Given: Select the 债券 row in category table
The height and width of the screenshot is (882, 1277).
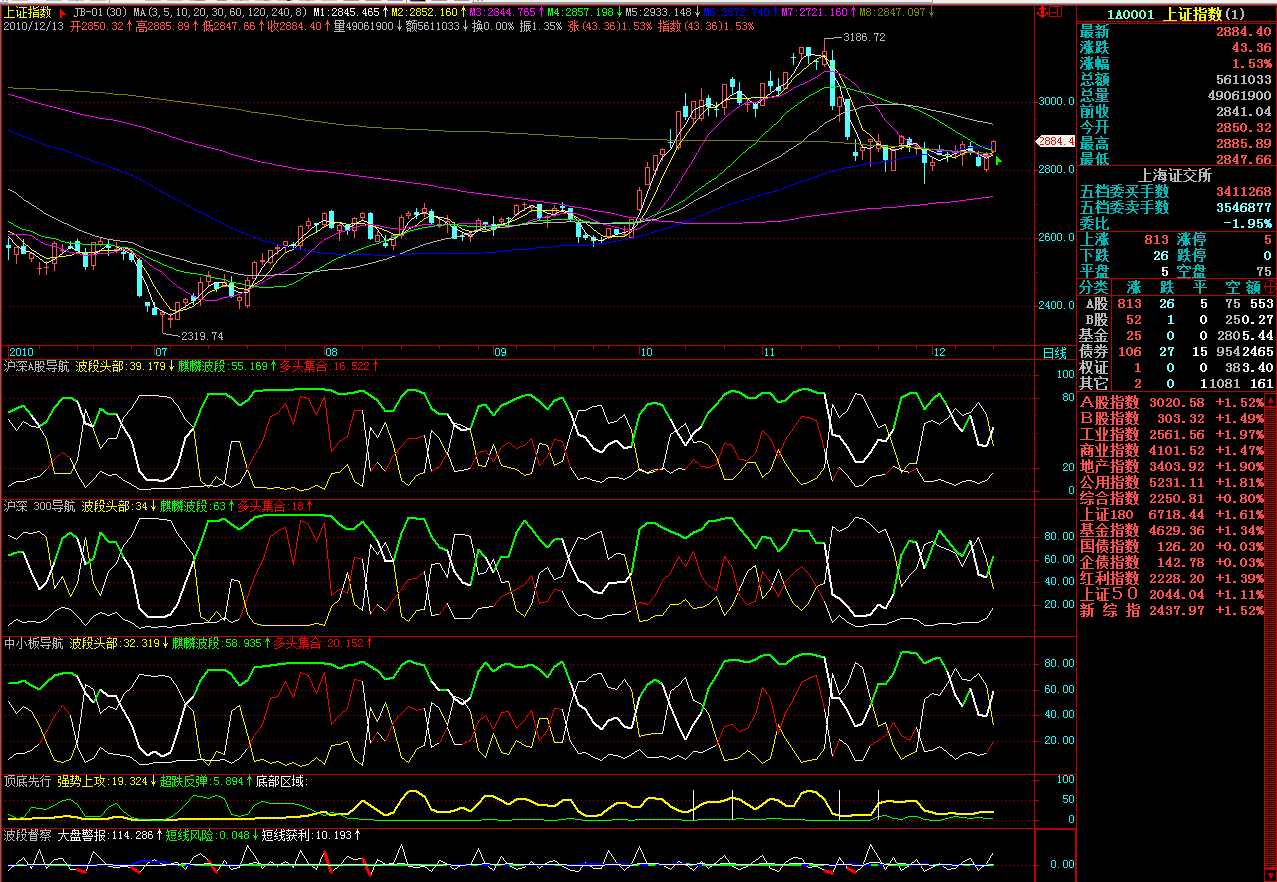Looking at the screenshot, I should pos(1177,351).
